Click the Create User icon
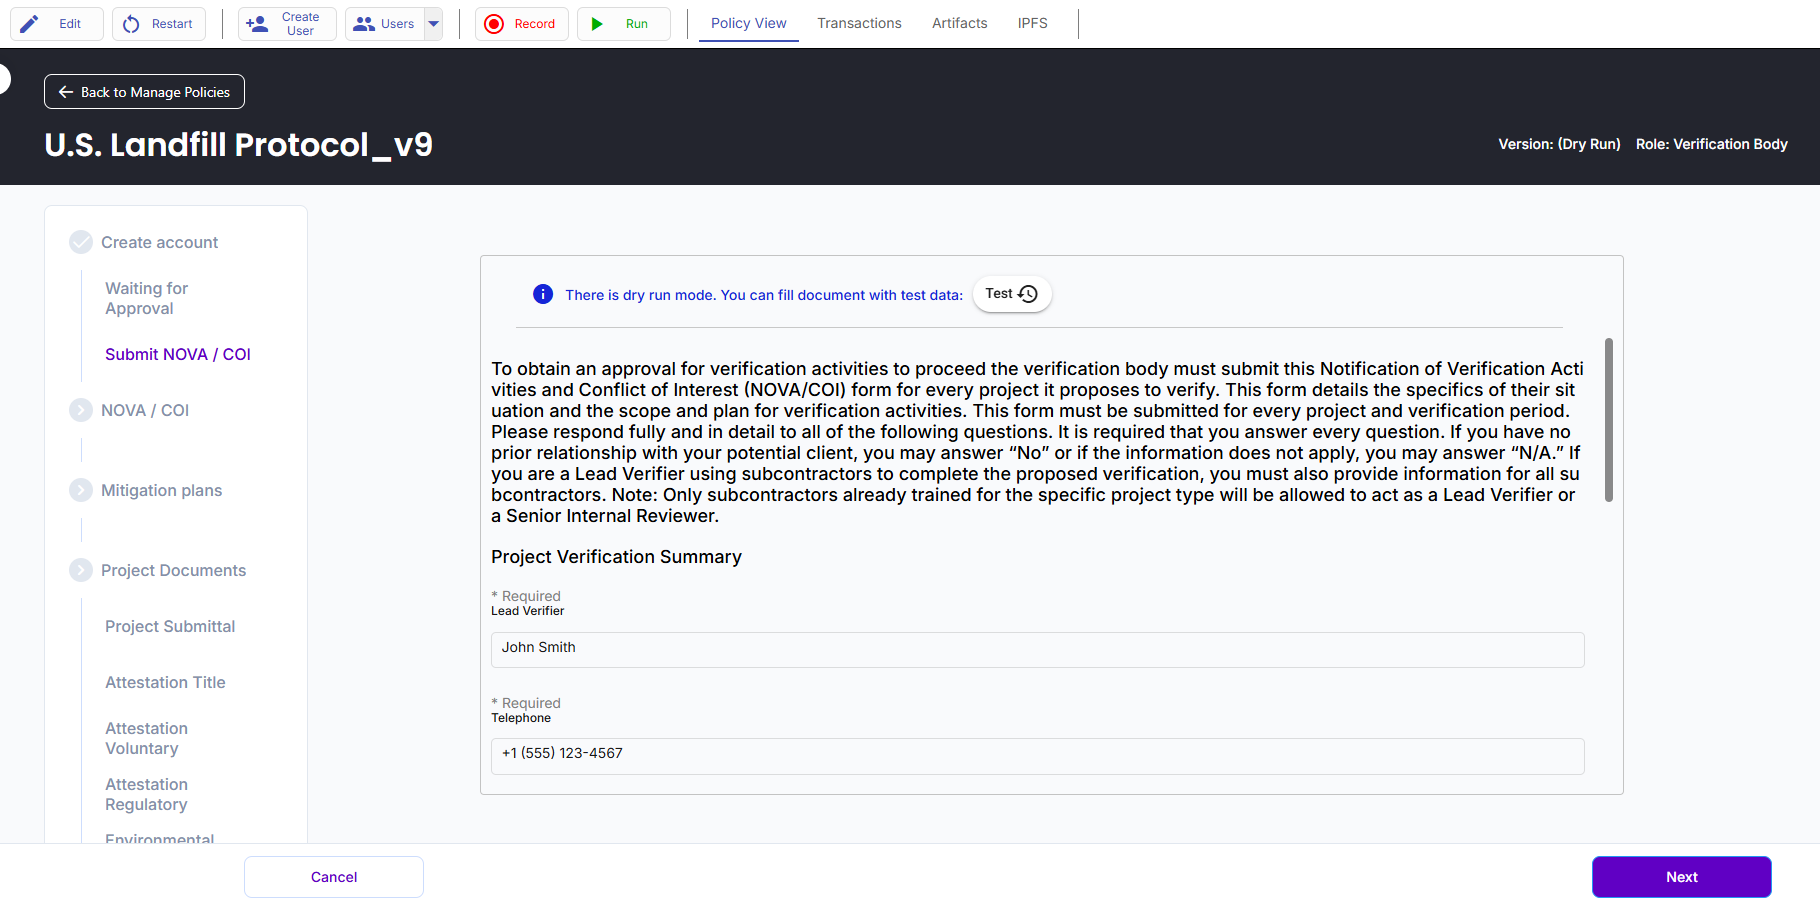 [257, 24]
